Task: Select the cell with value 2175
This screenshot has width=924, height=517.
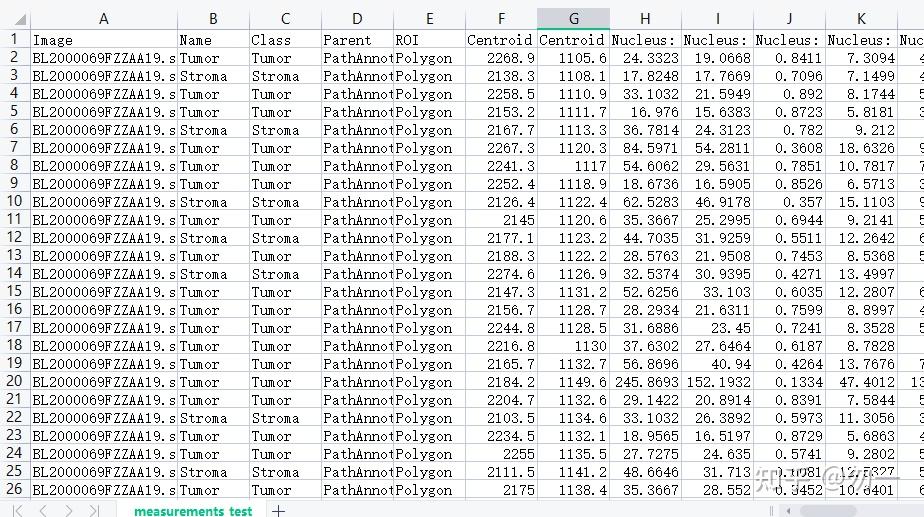Action: tap(501, 489)
